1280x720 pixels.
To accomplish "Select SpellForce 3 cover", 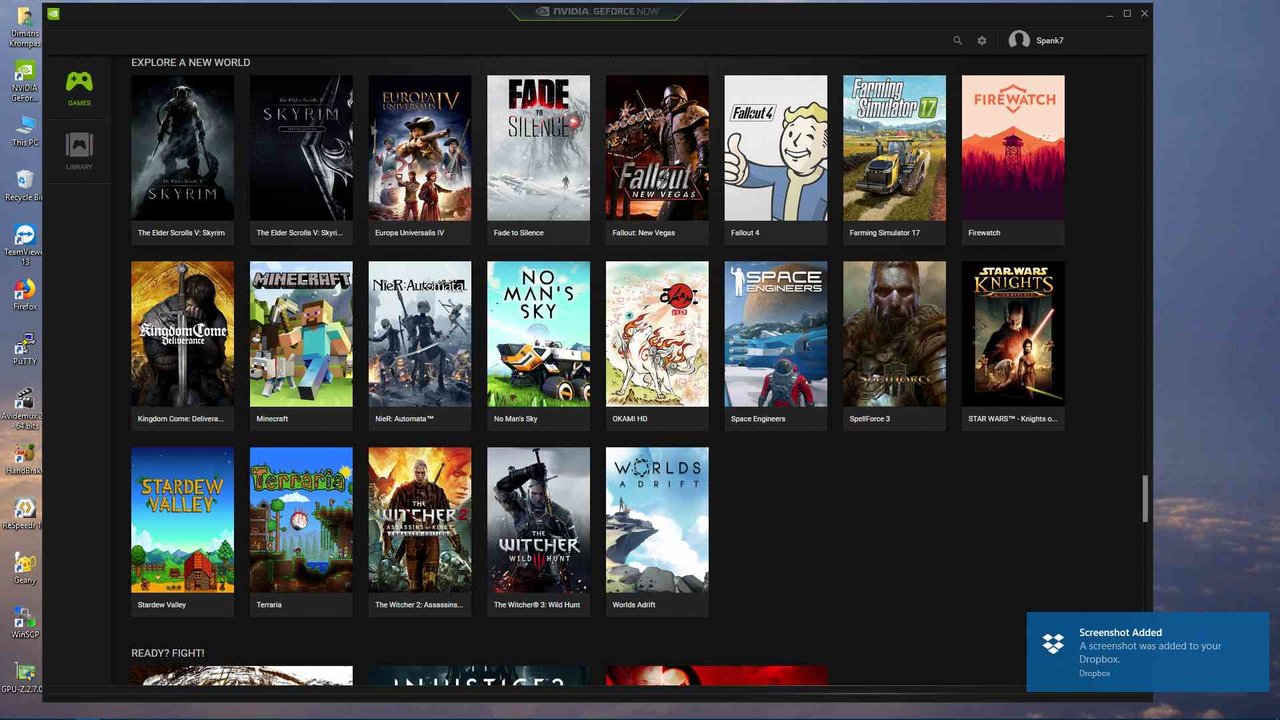I will [x=894, y=334].
